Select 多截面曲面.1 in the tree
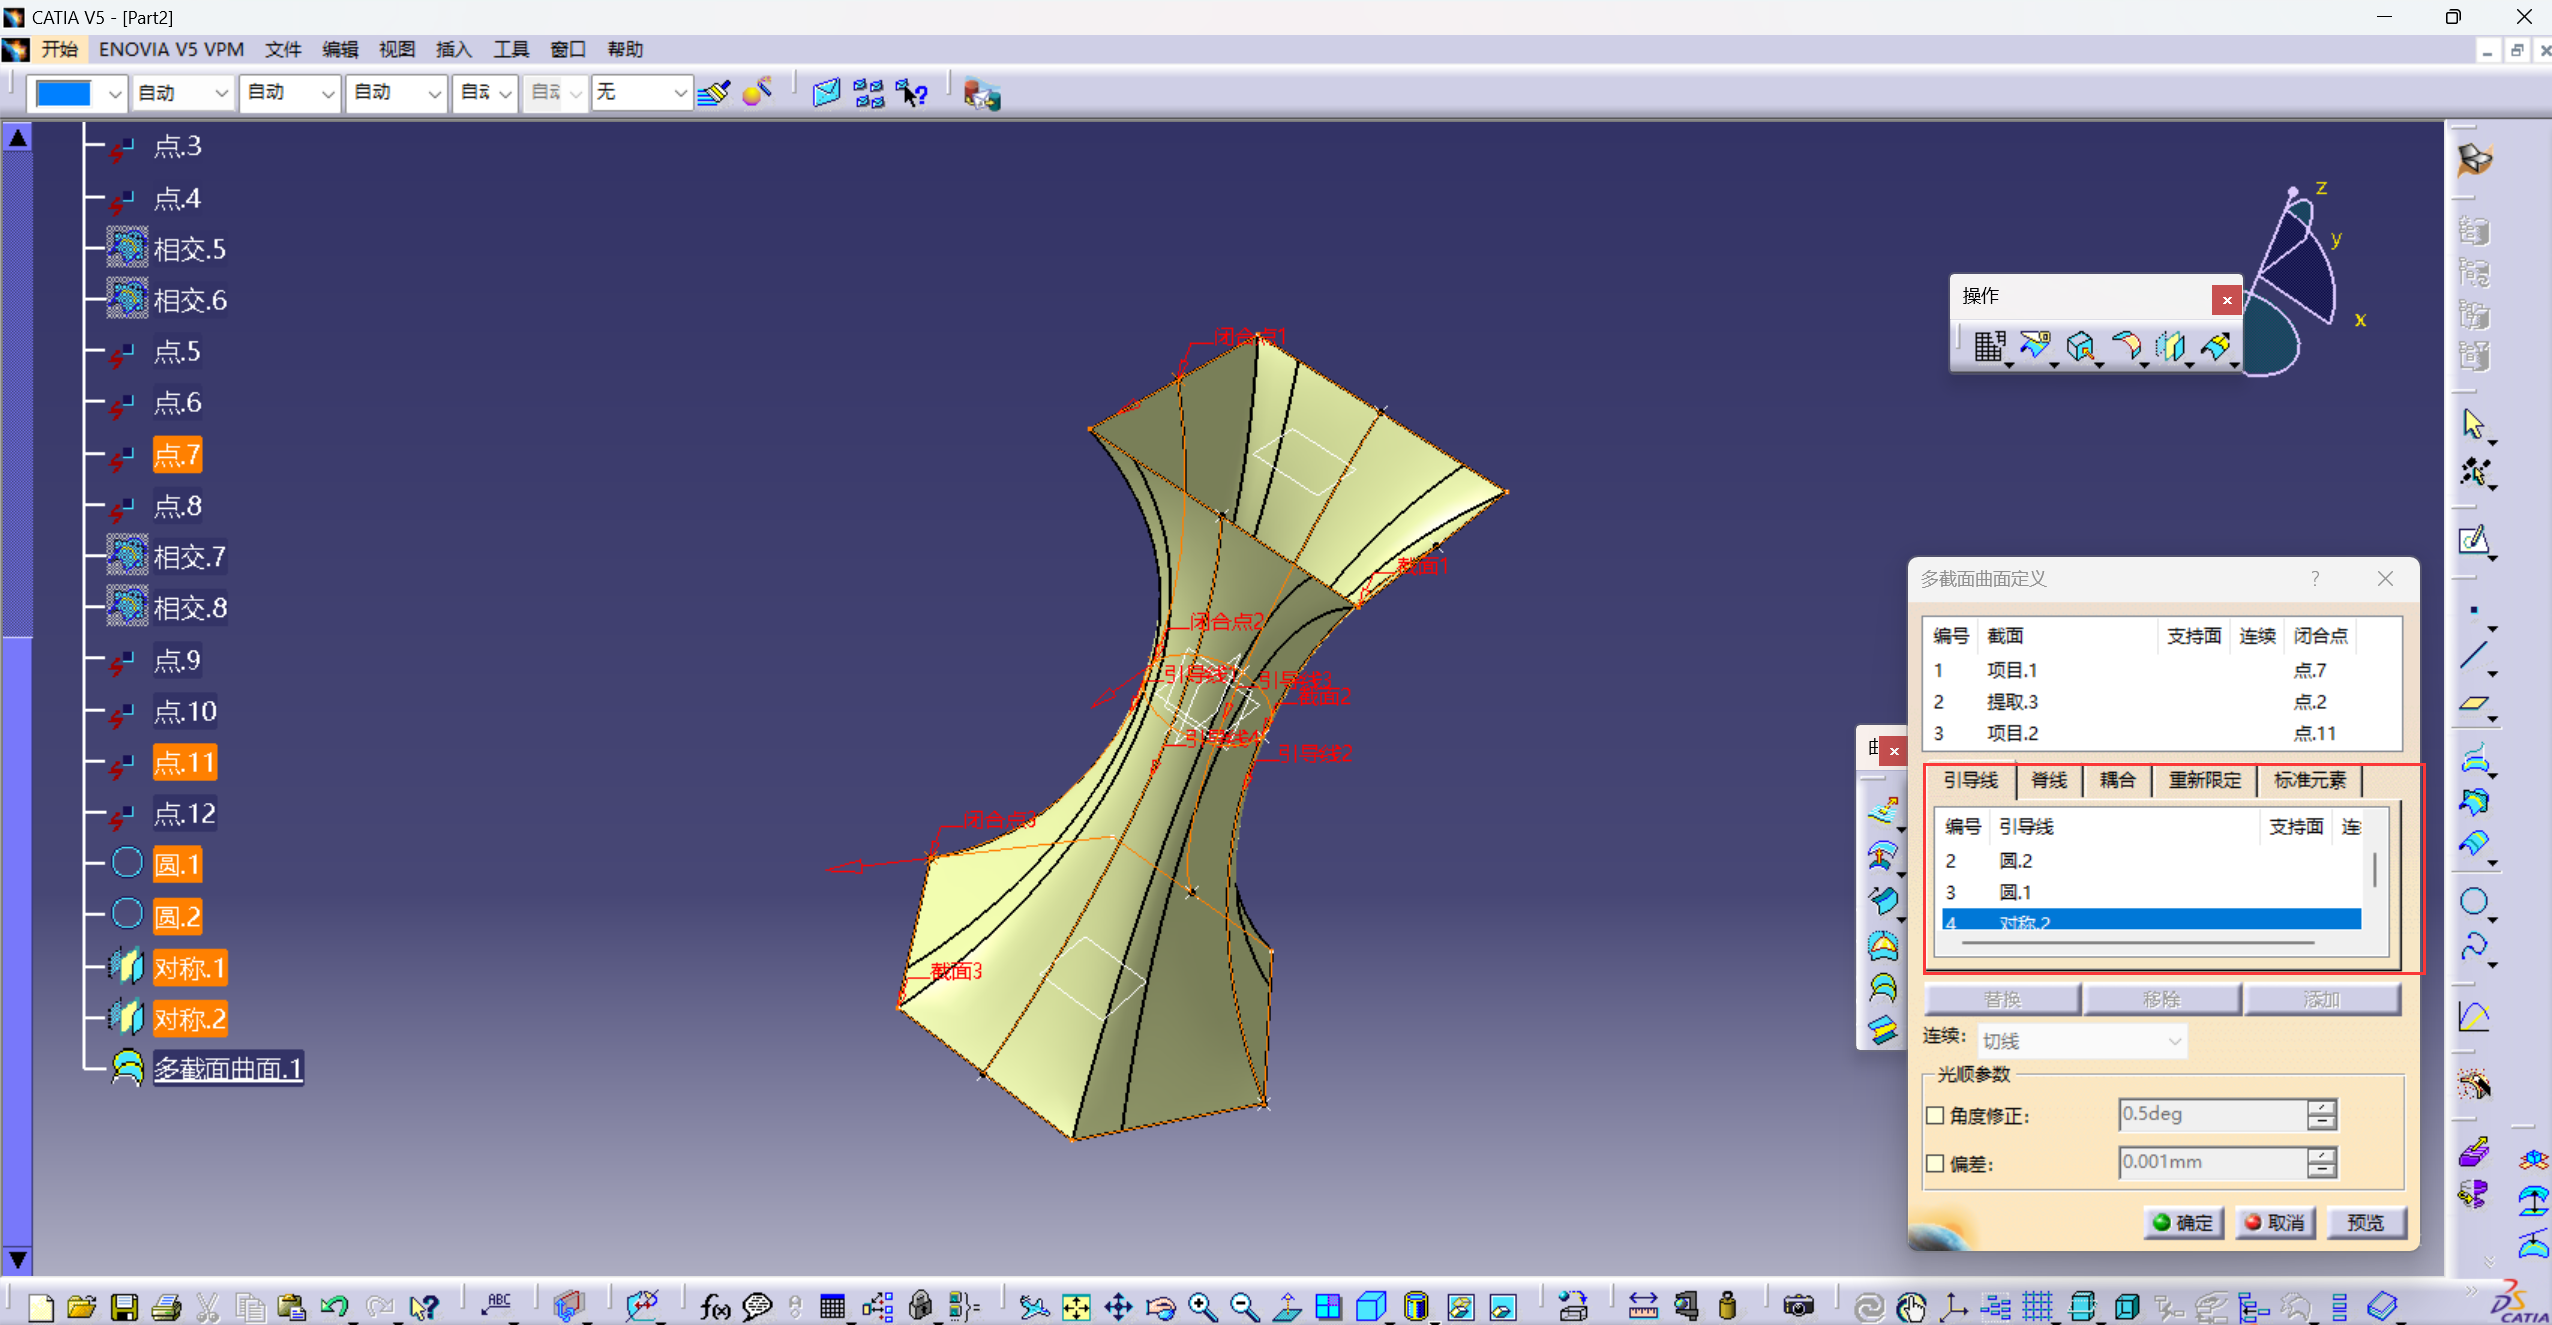Viewport: 2552px width, 1325px height. [x=227, y=1068]
